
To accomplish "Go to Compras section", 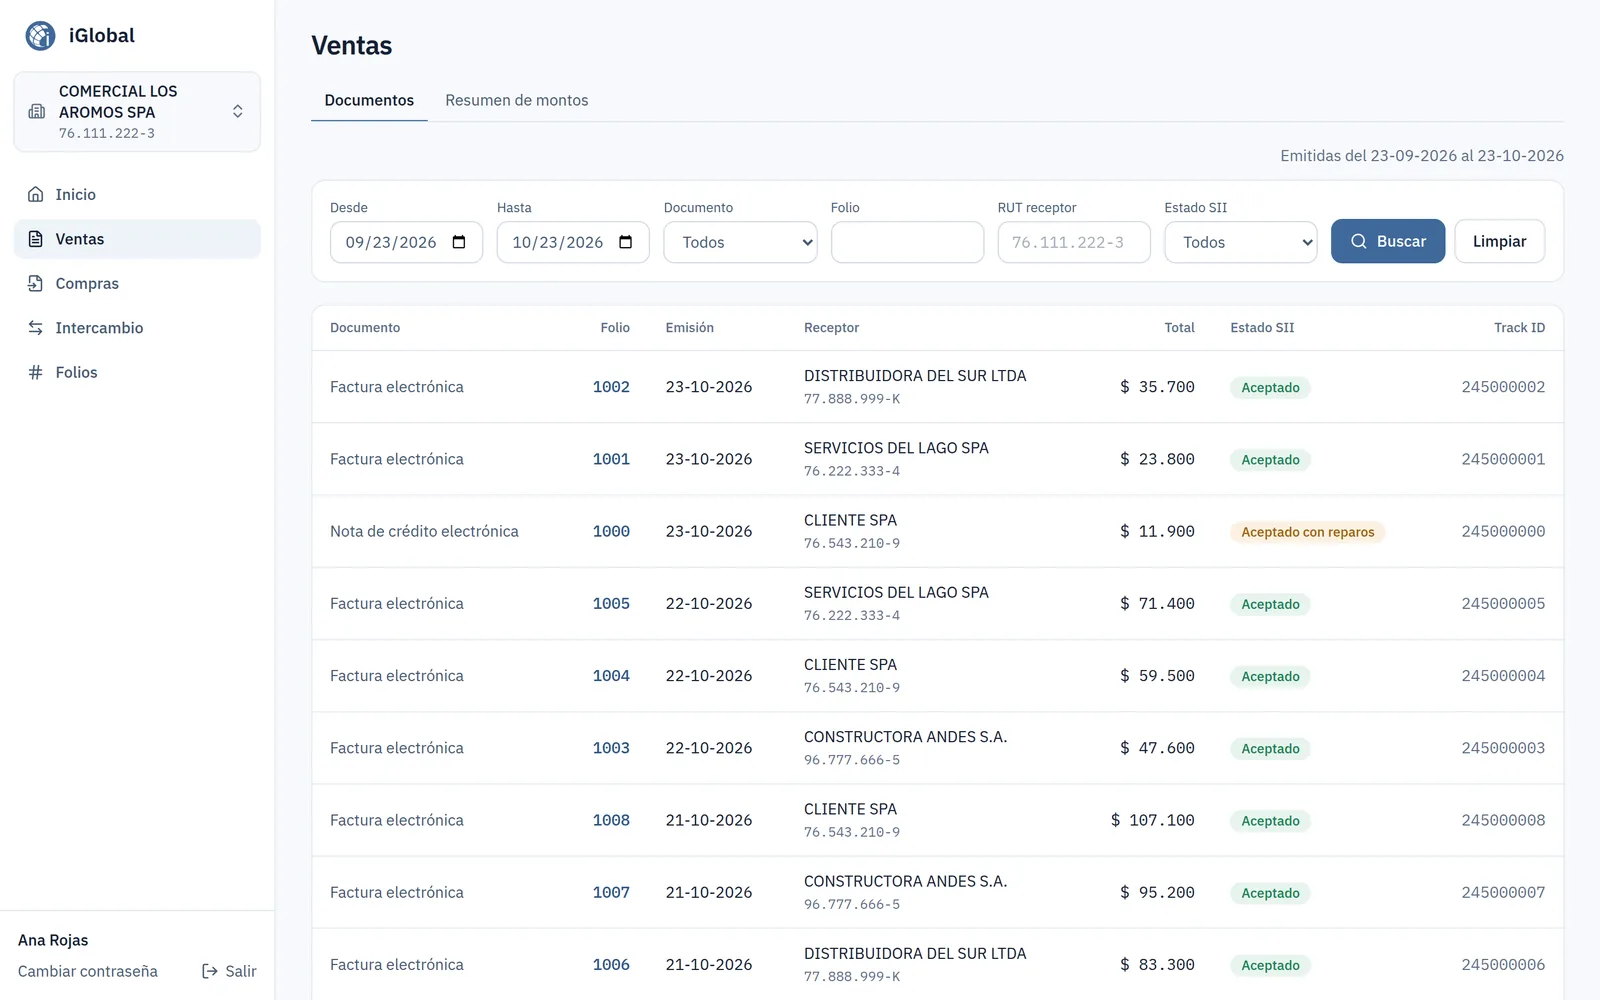I will point(137,283).
